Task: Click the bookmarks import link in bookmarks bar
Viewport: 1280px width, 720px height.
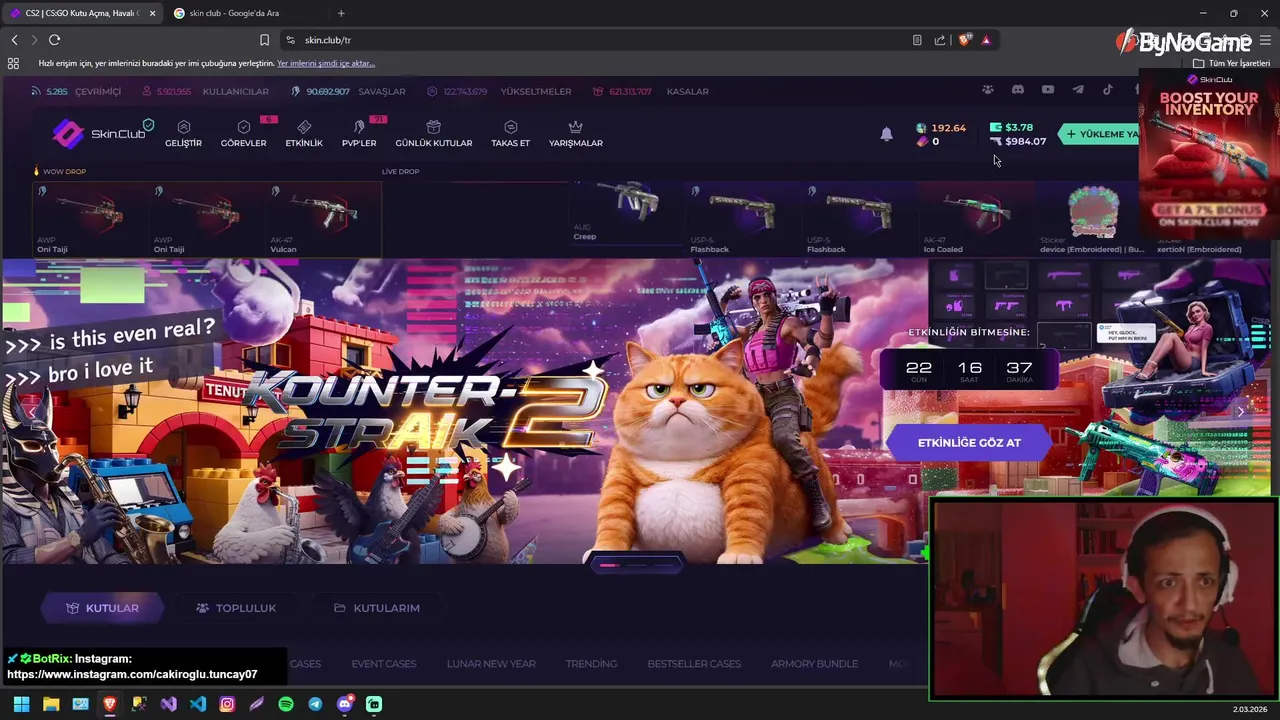Action: [326, 63]
